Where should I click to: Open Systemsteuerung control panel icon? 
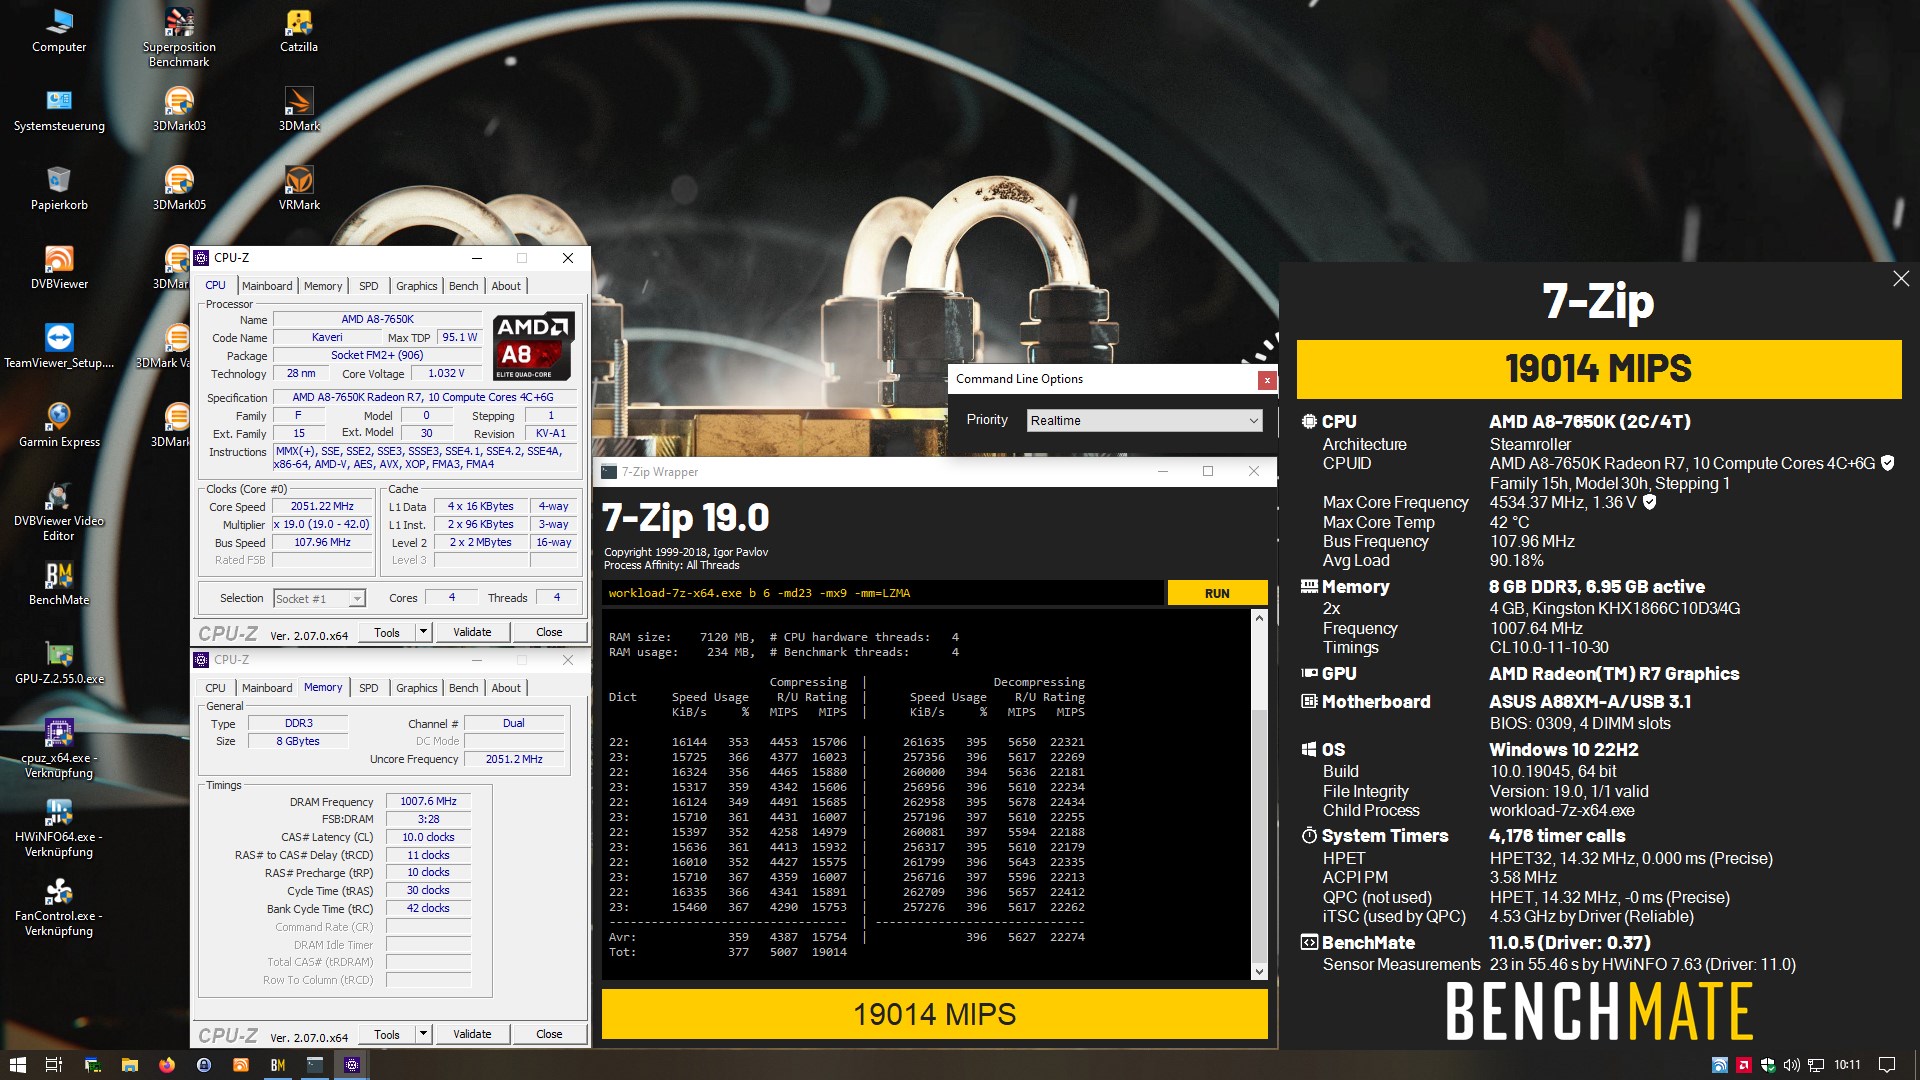tap(59, 110)
